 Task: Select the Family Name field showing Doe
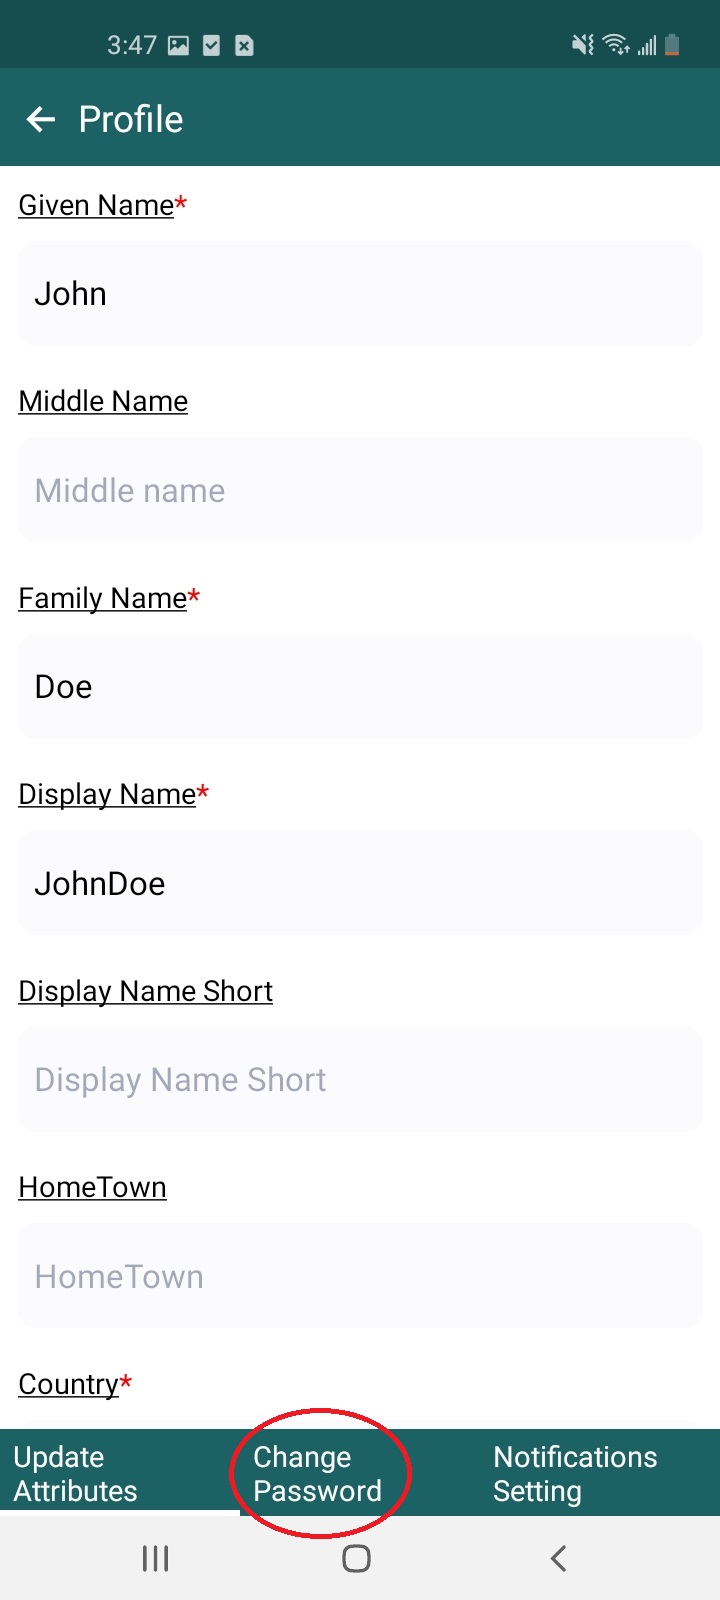[x=360, y=686]
